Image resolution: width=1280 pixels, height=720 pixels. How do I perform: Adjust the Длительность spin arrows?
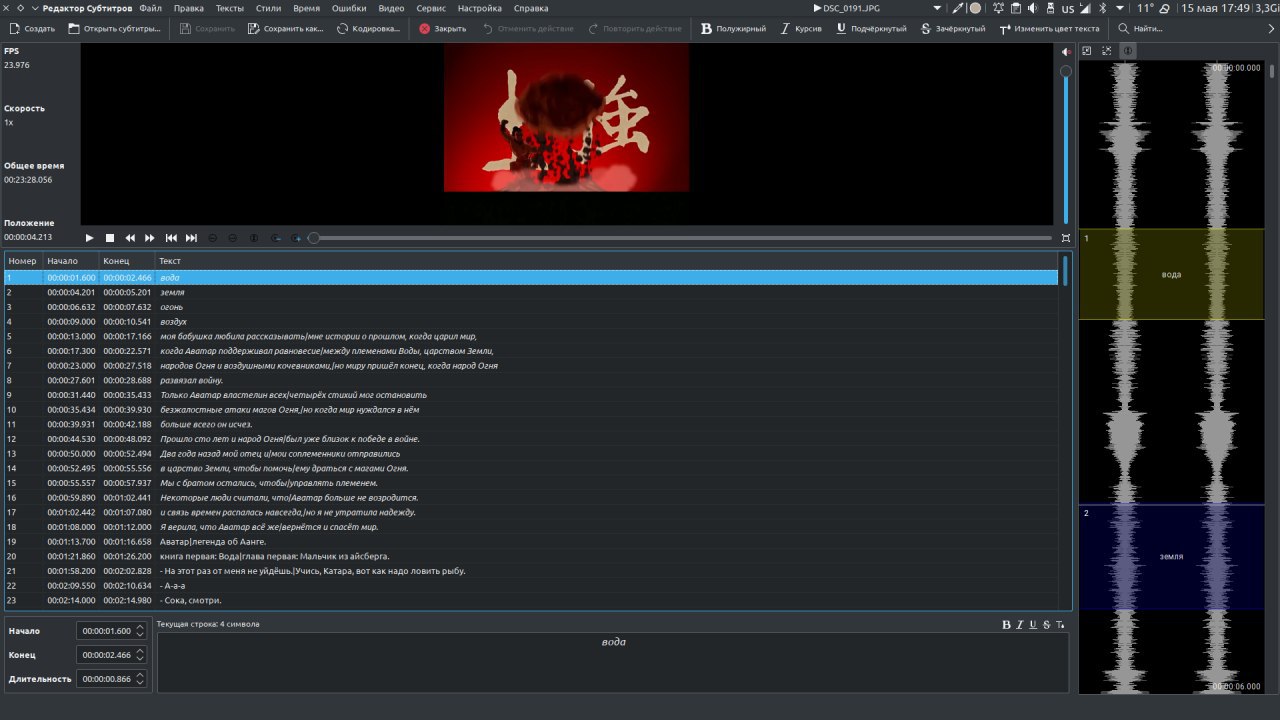tap(140, 679)
